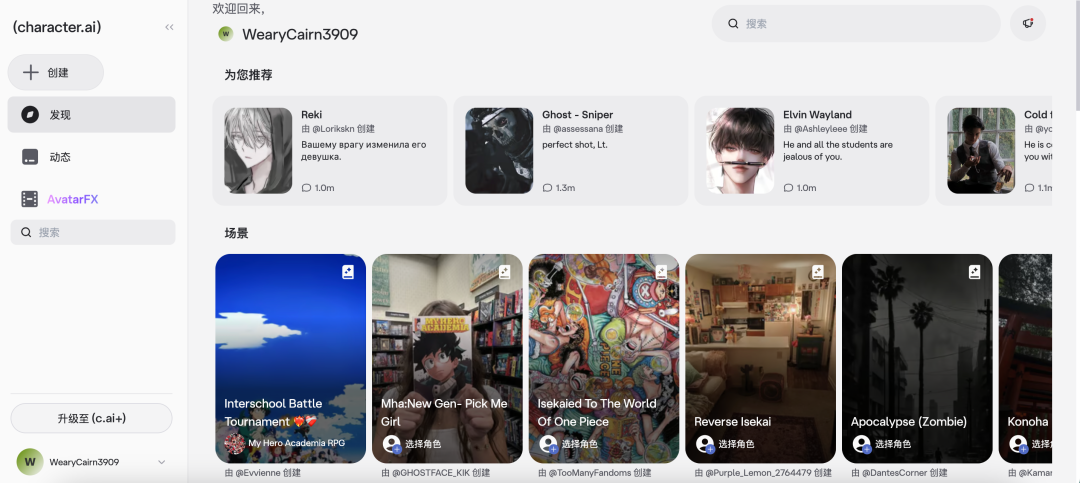Click the announcement megaphone icon
1080x483 pixels.
(1027, 24)
